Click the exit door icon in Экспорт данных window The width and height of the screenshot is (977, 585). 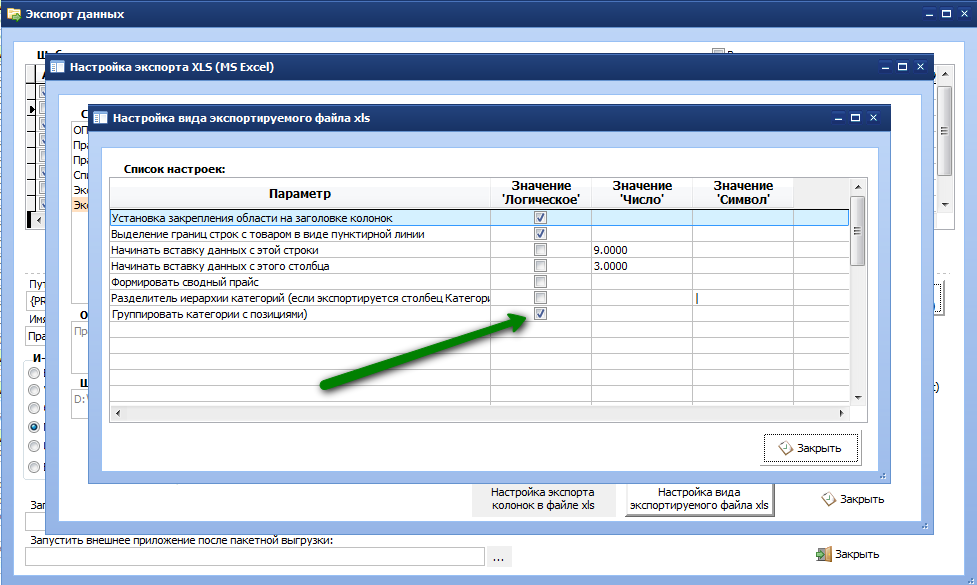pyautogui.click(x=824, y=554)
